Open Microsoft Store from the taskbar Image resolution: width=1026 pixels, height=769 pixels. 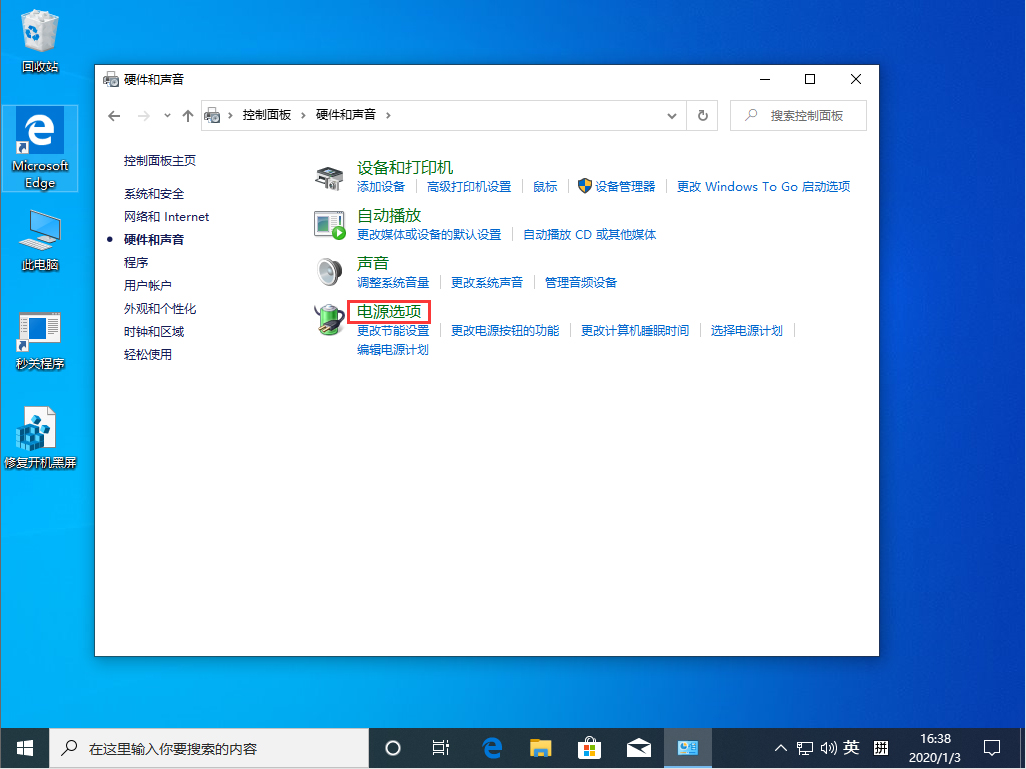[589, 748]
